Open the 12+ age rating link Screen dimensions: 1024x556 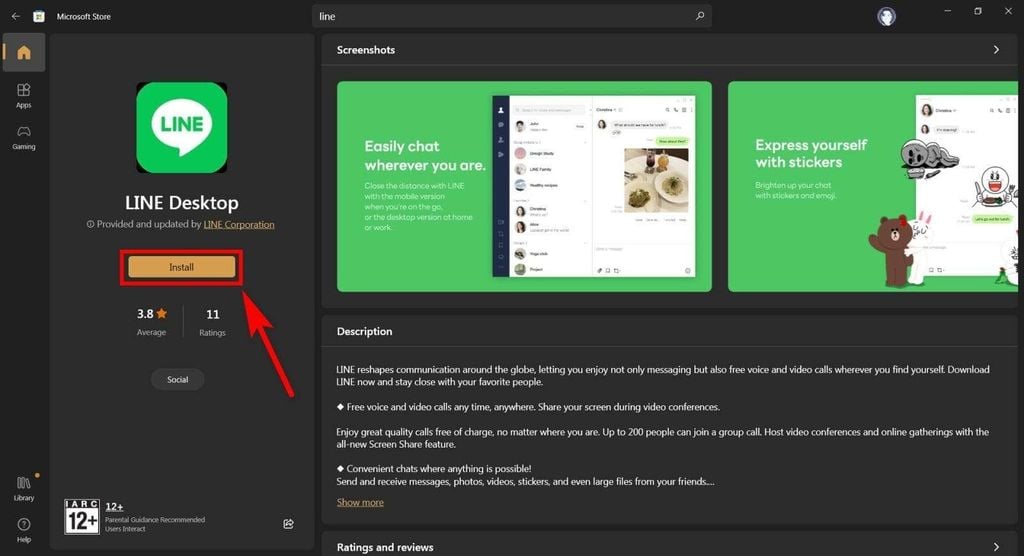(114, 506)
